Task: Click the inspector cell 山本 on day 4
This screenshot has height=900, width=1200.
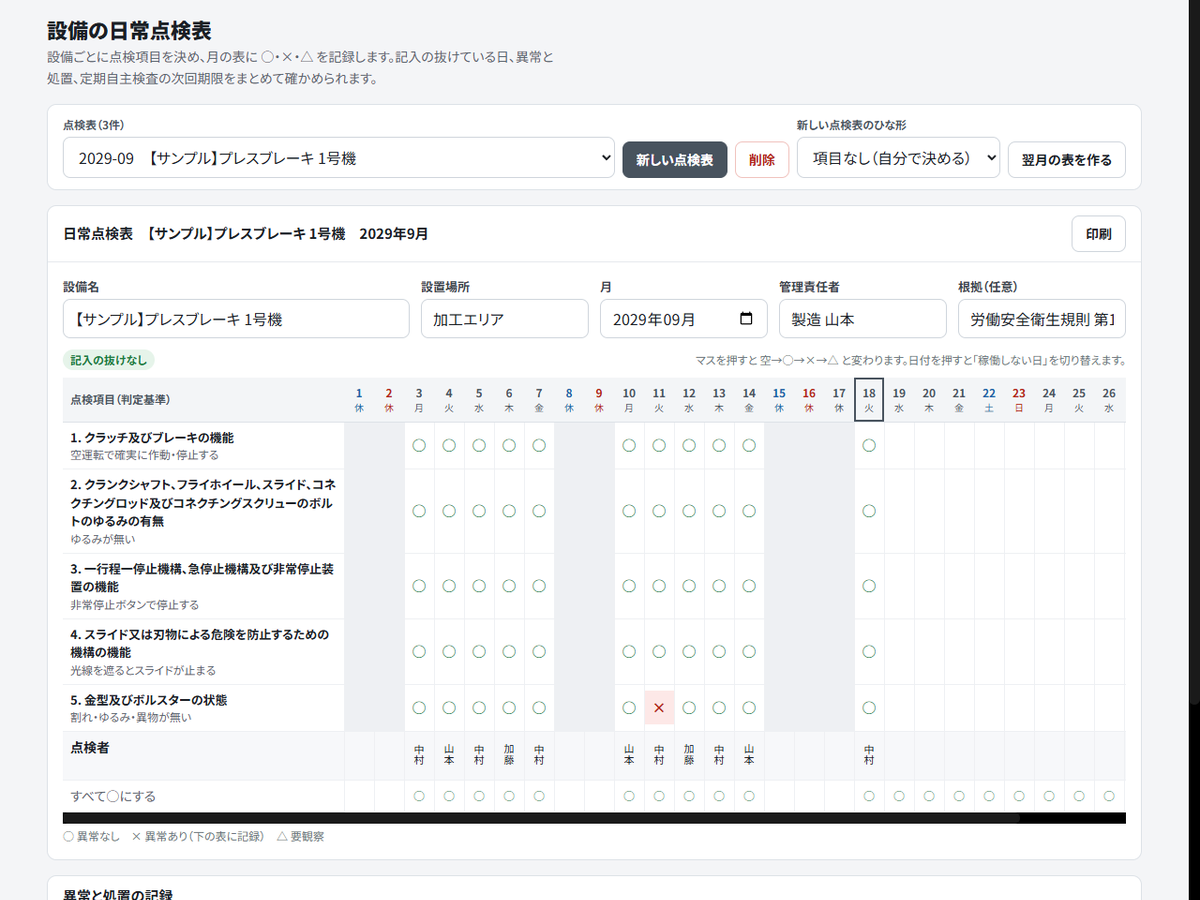Action: [449, 755]
